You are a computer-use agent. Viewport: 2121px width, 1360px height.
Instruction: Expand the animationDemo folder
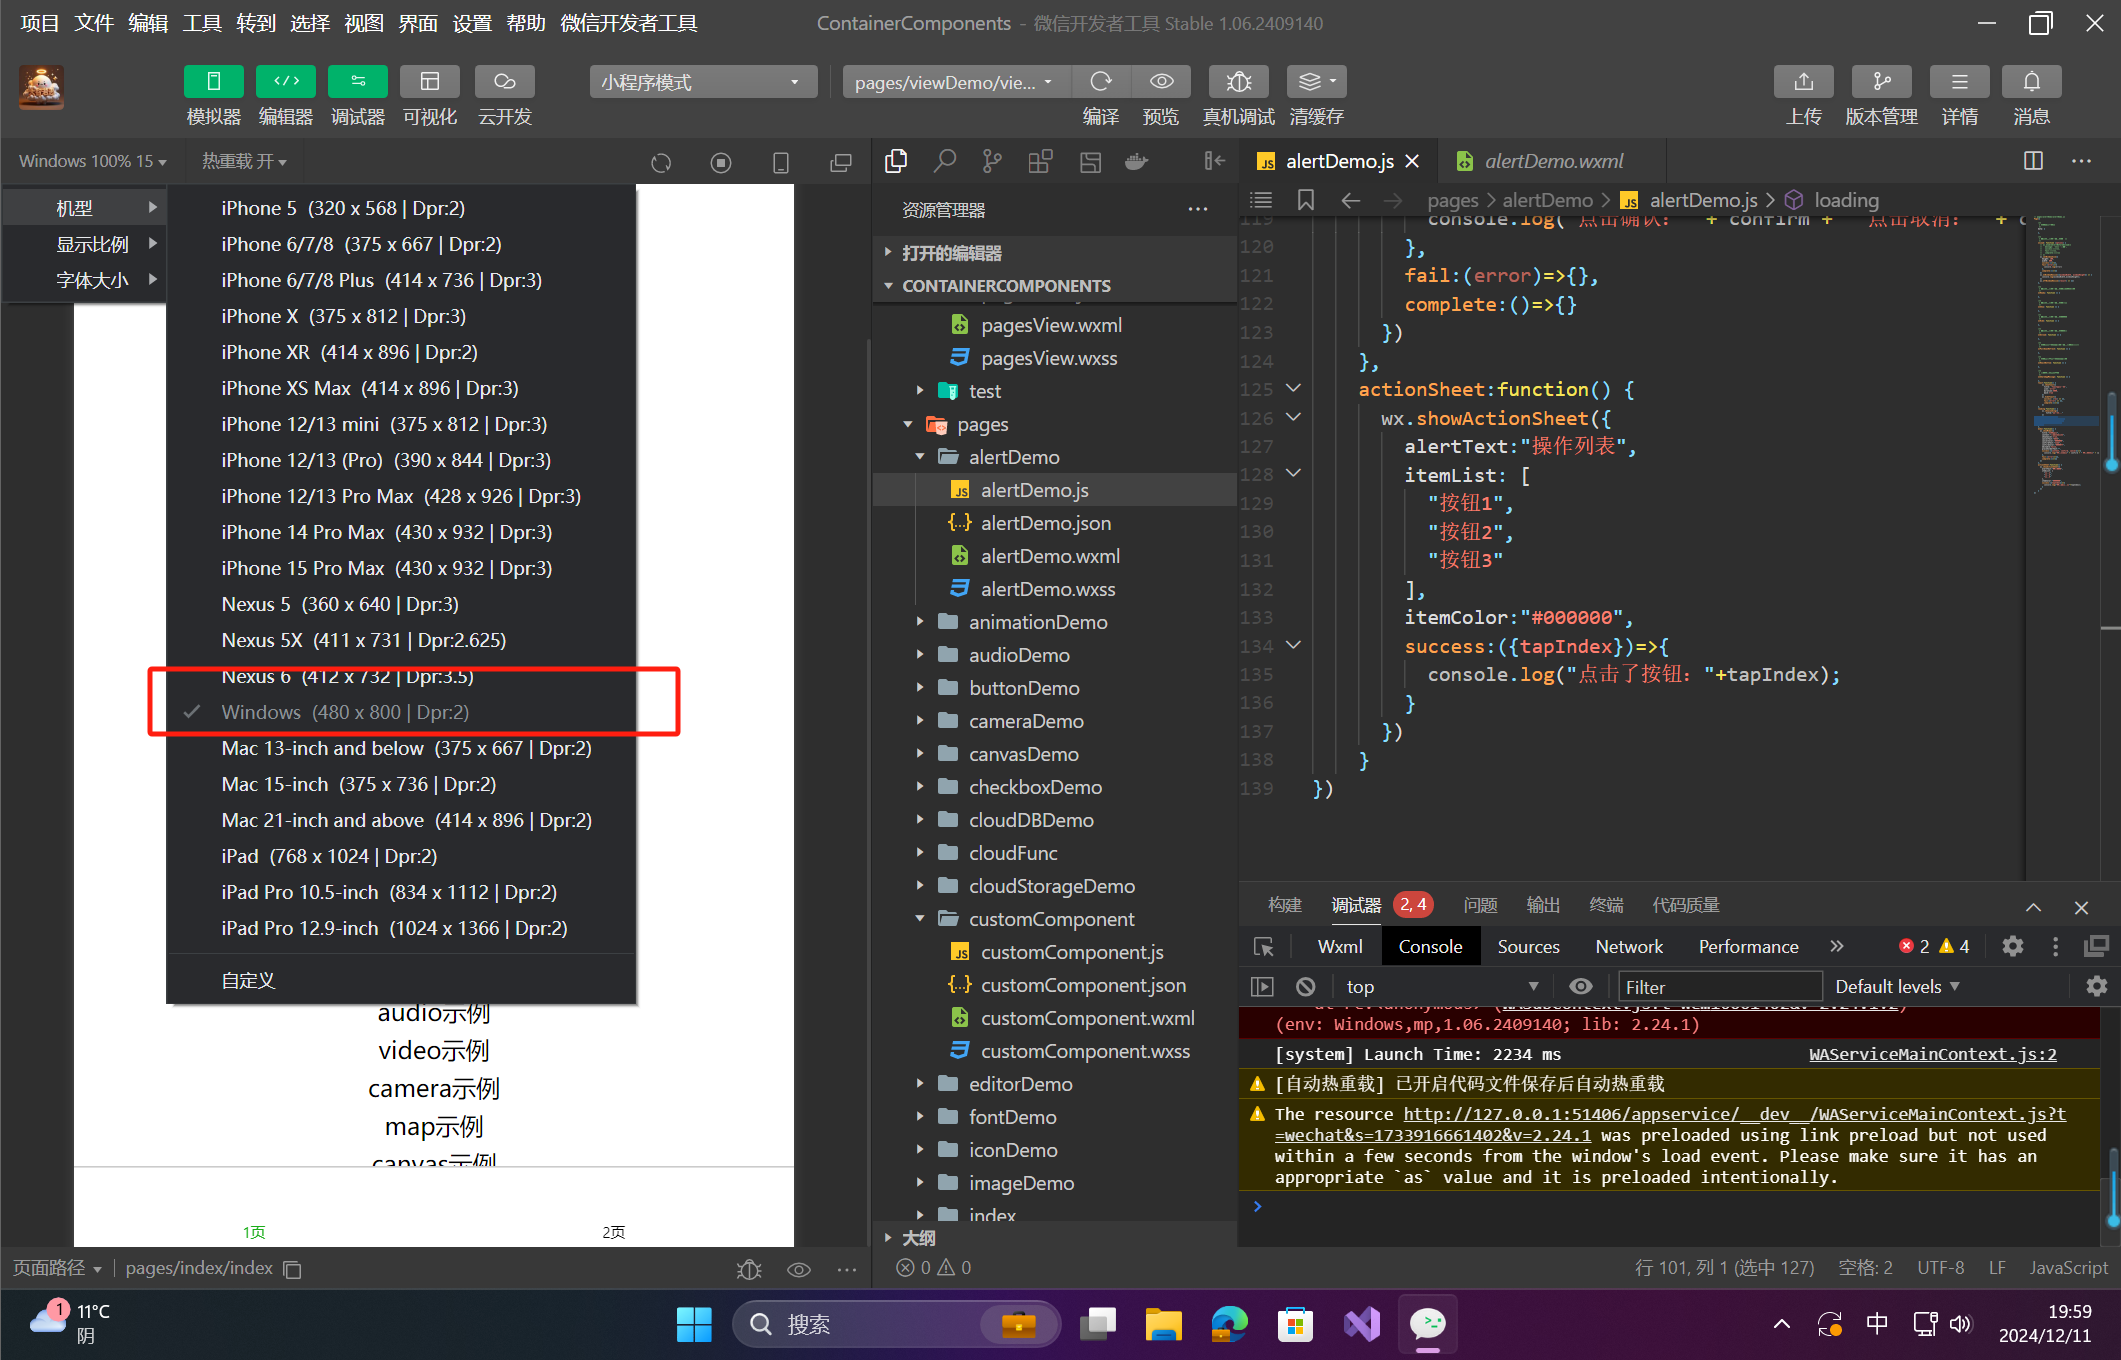pos(1037,622)
